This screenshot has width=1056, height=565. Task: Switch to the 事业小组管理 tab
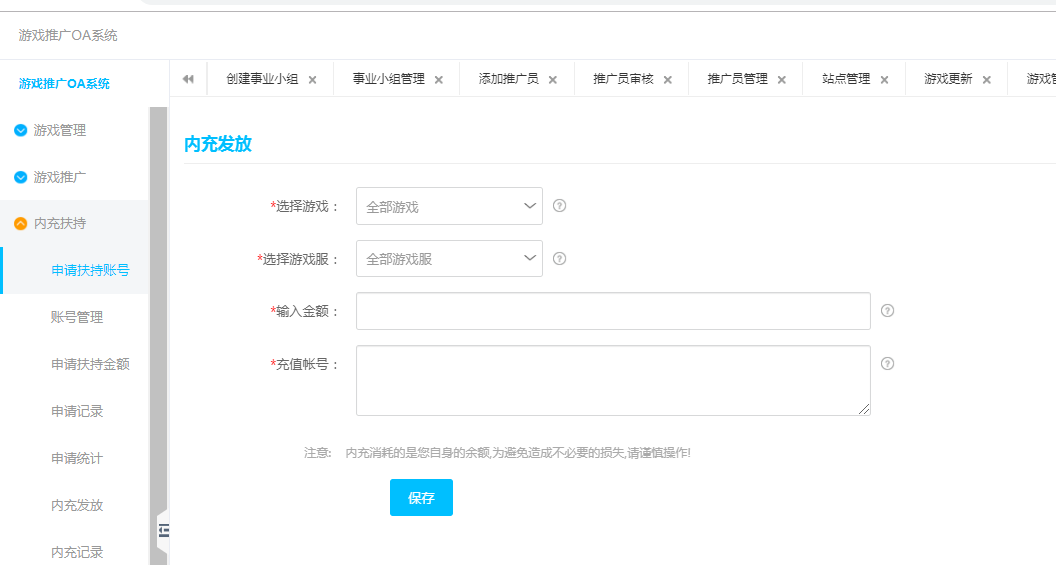pos(388,79)
